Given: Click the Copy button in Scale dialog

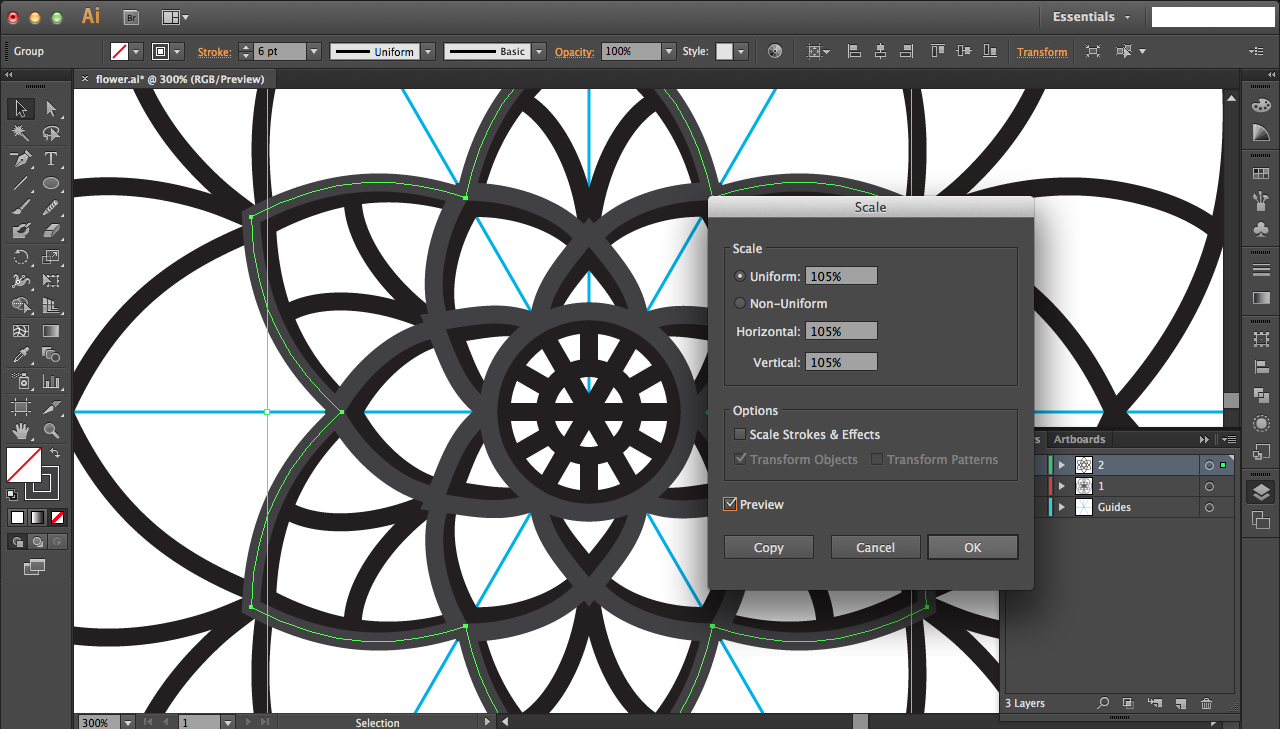Looking at the screenshot, I should (x=769, y=547).
